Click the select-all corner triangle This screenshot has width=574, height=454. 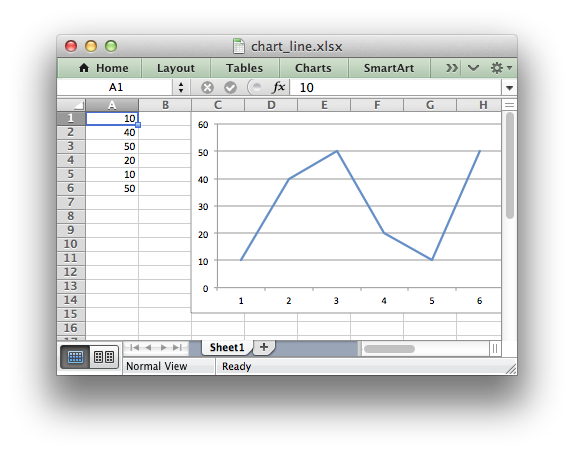[x=71, y=105]
